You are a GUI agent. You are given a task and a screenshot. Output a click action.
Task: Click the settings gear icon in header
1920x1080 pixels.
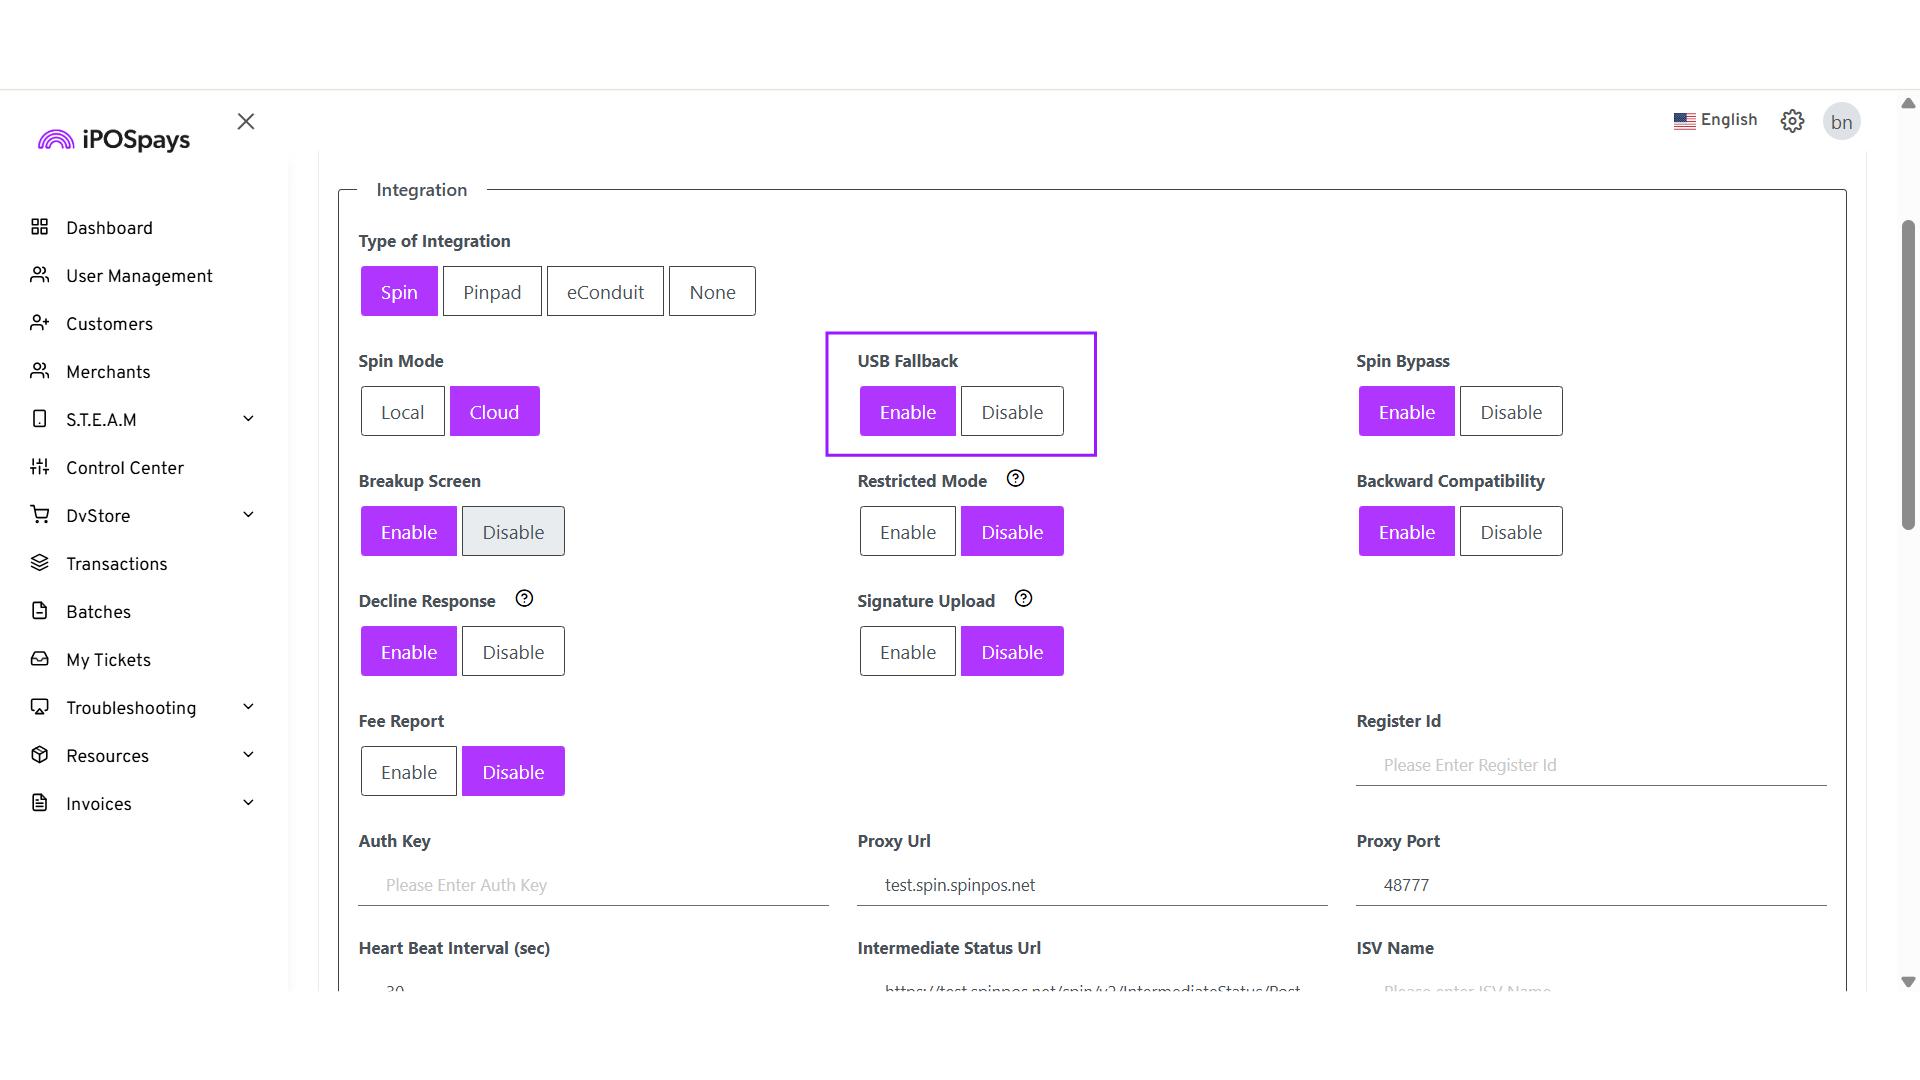coord(1792,121)
